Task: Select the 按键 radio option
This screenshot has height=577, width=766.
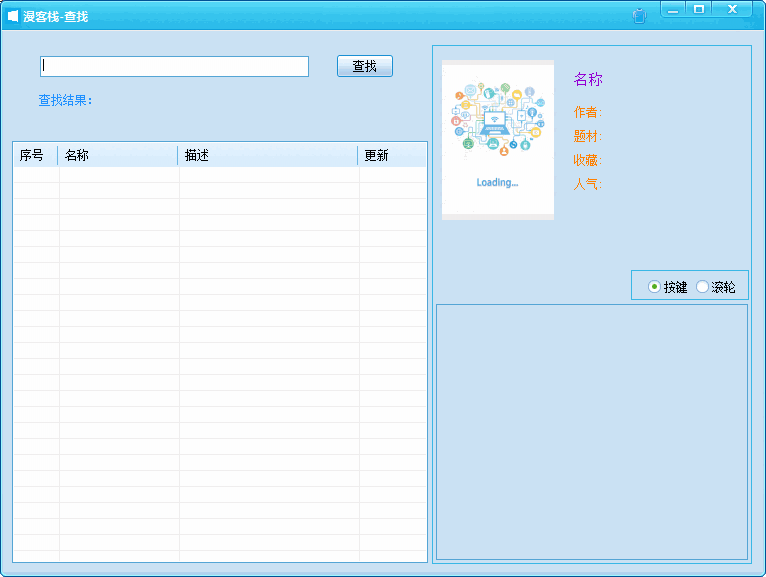Action: 654,287
